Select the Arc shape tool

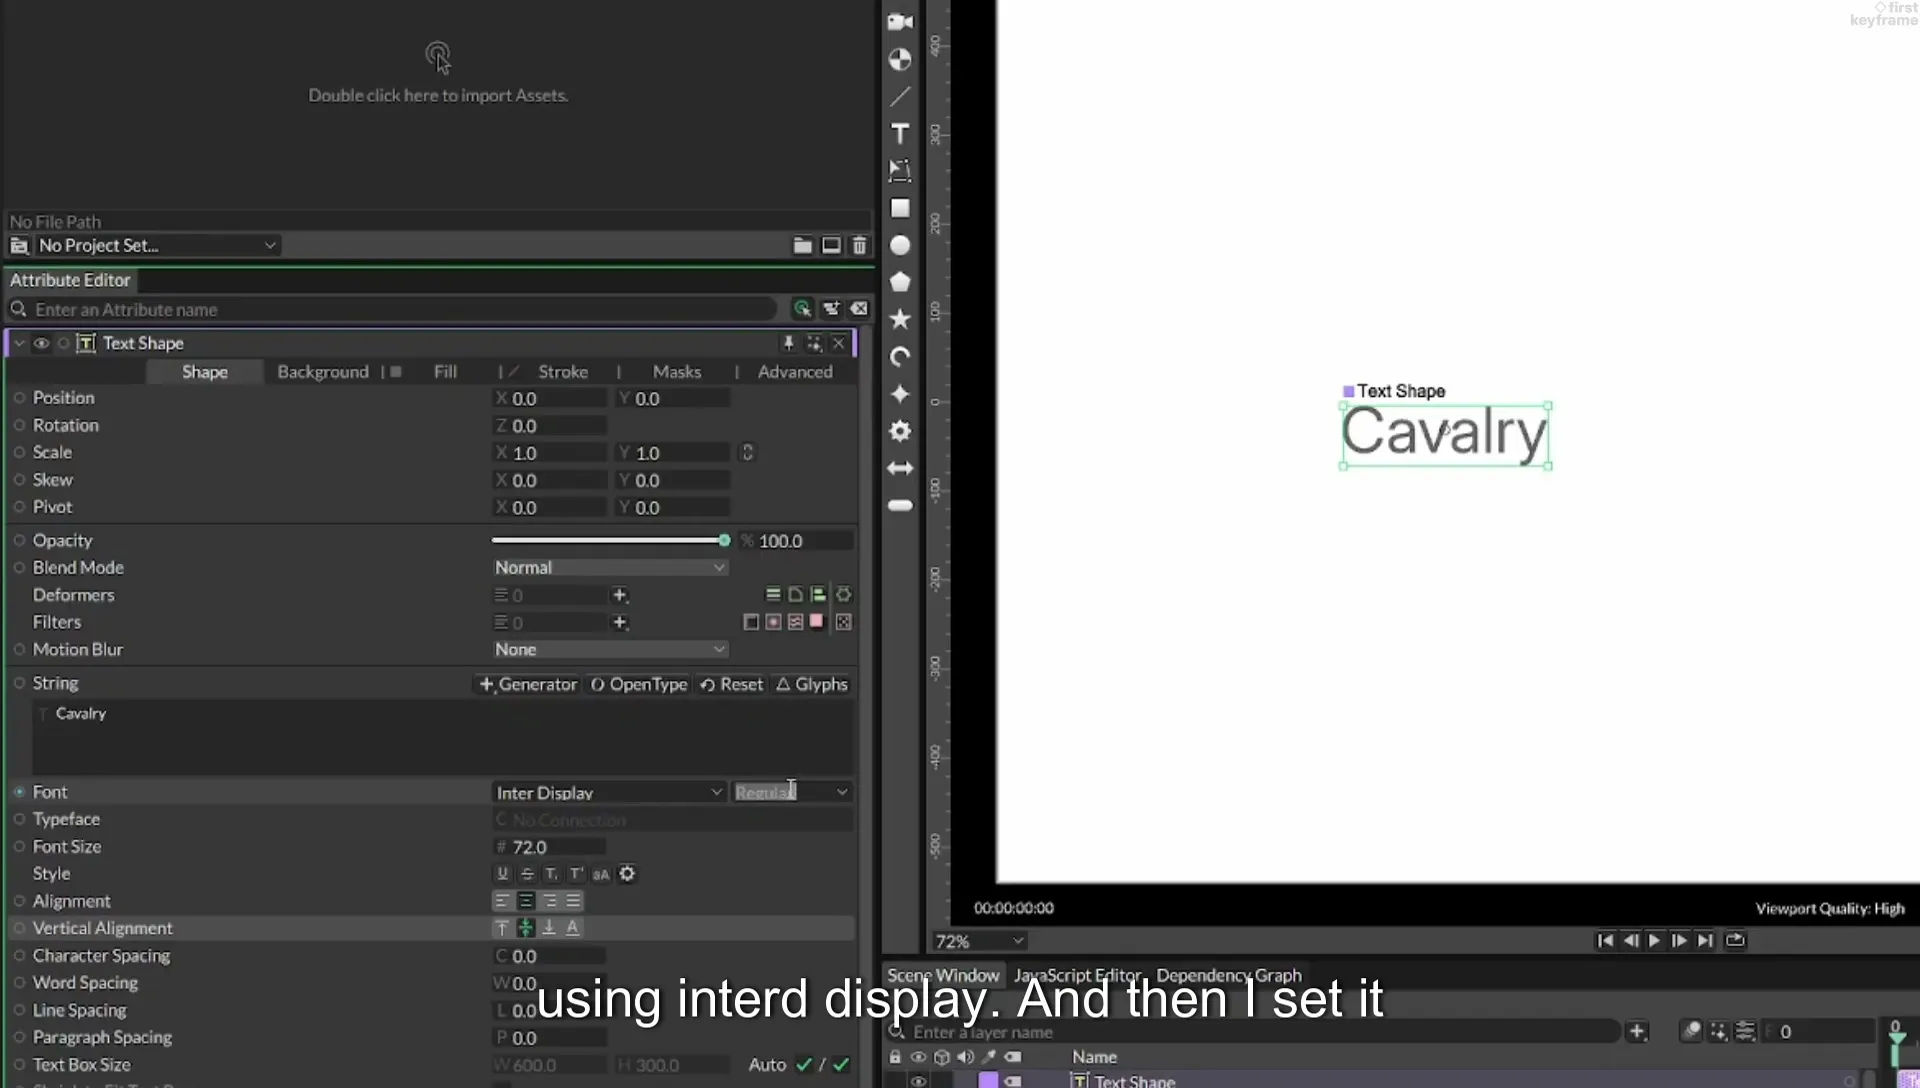click(x=900, y=357)
